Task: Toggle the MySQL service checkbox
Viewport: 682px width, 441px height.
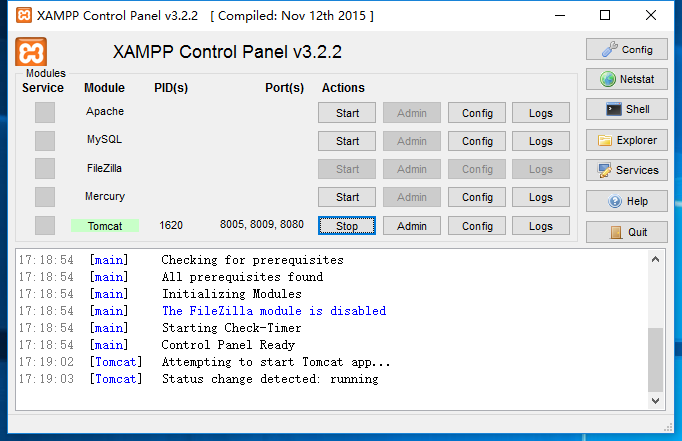Action: [45, 140]
